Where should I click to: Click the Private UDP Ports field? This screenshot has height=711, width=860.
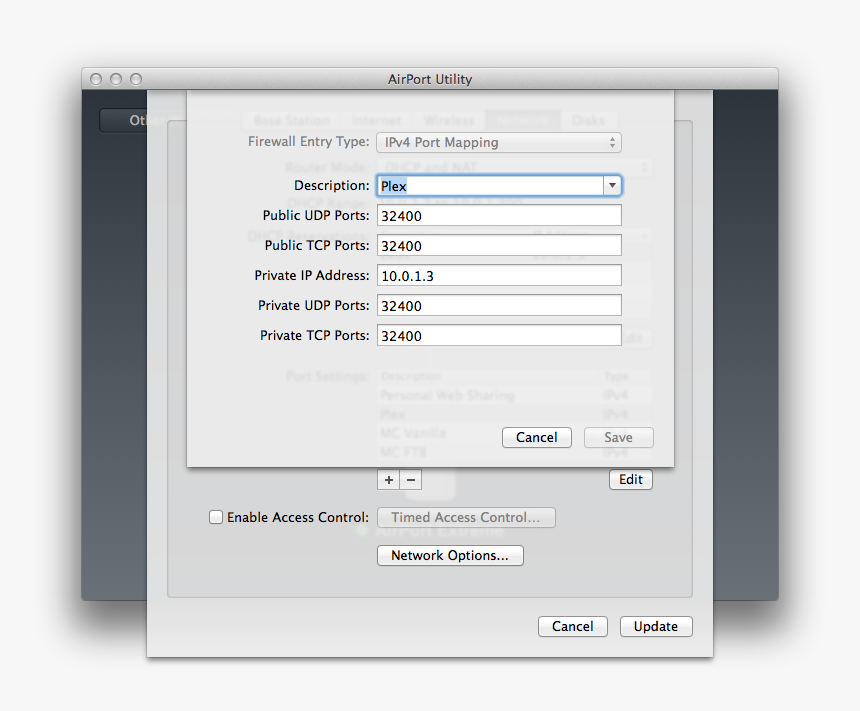click(x=499, y=306)
